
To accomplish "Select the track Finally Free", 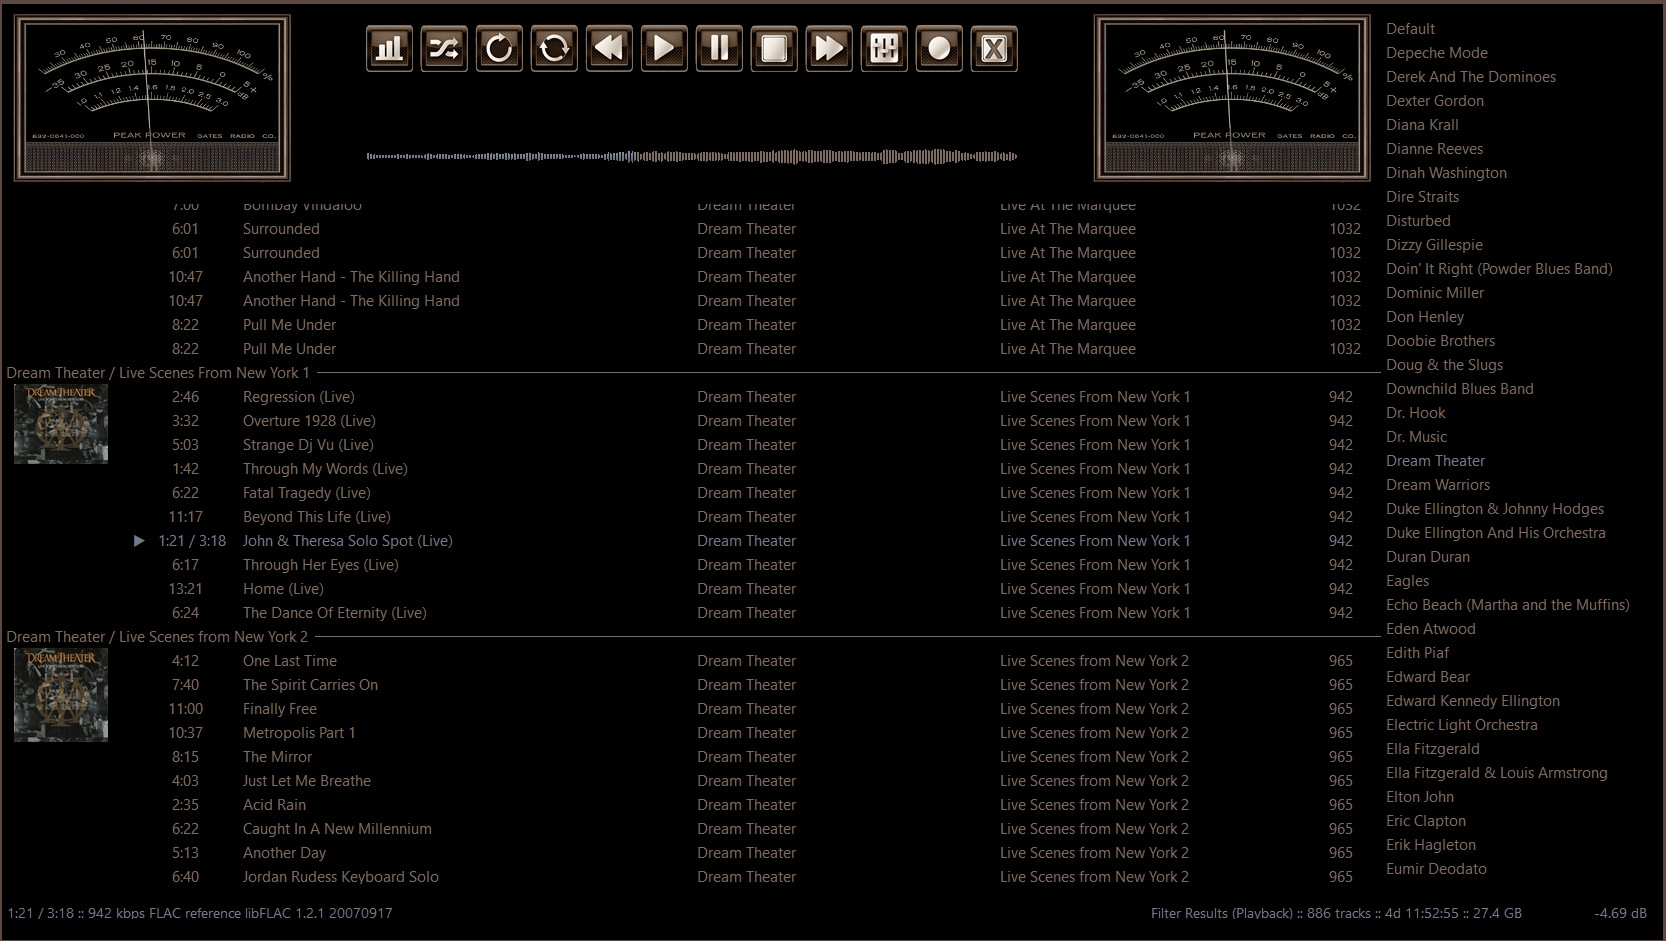I will (280, 709).
